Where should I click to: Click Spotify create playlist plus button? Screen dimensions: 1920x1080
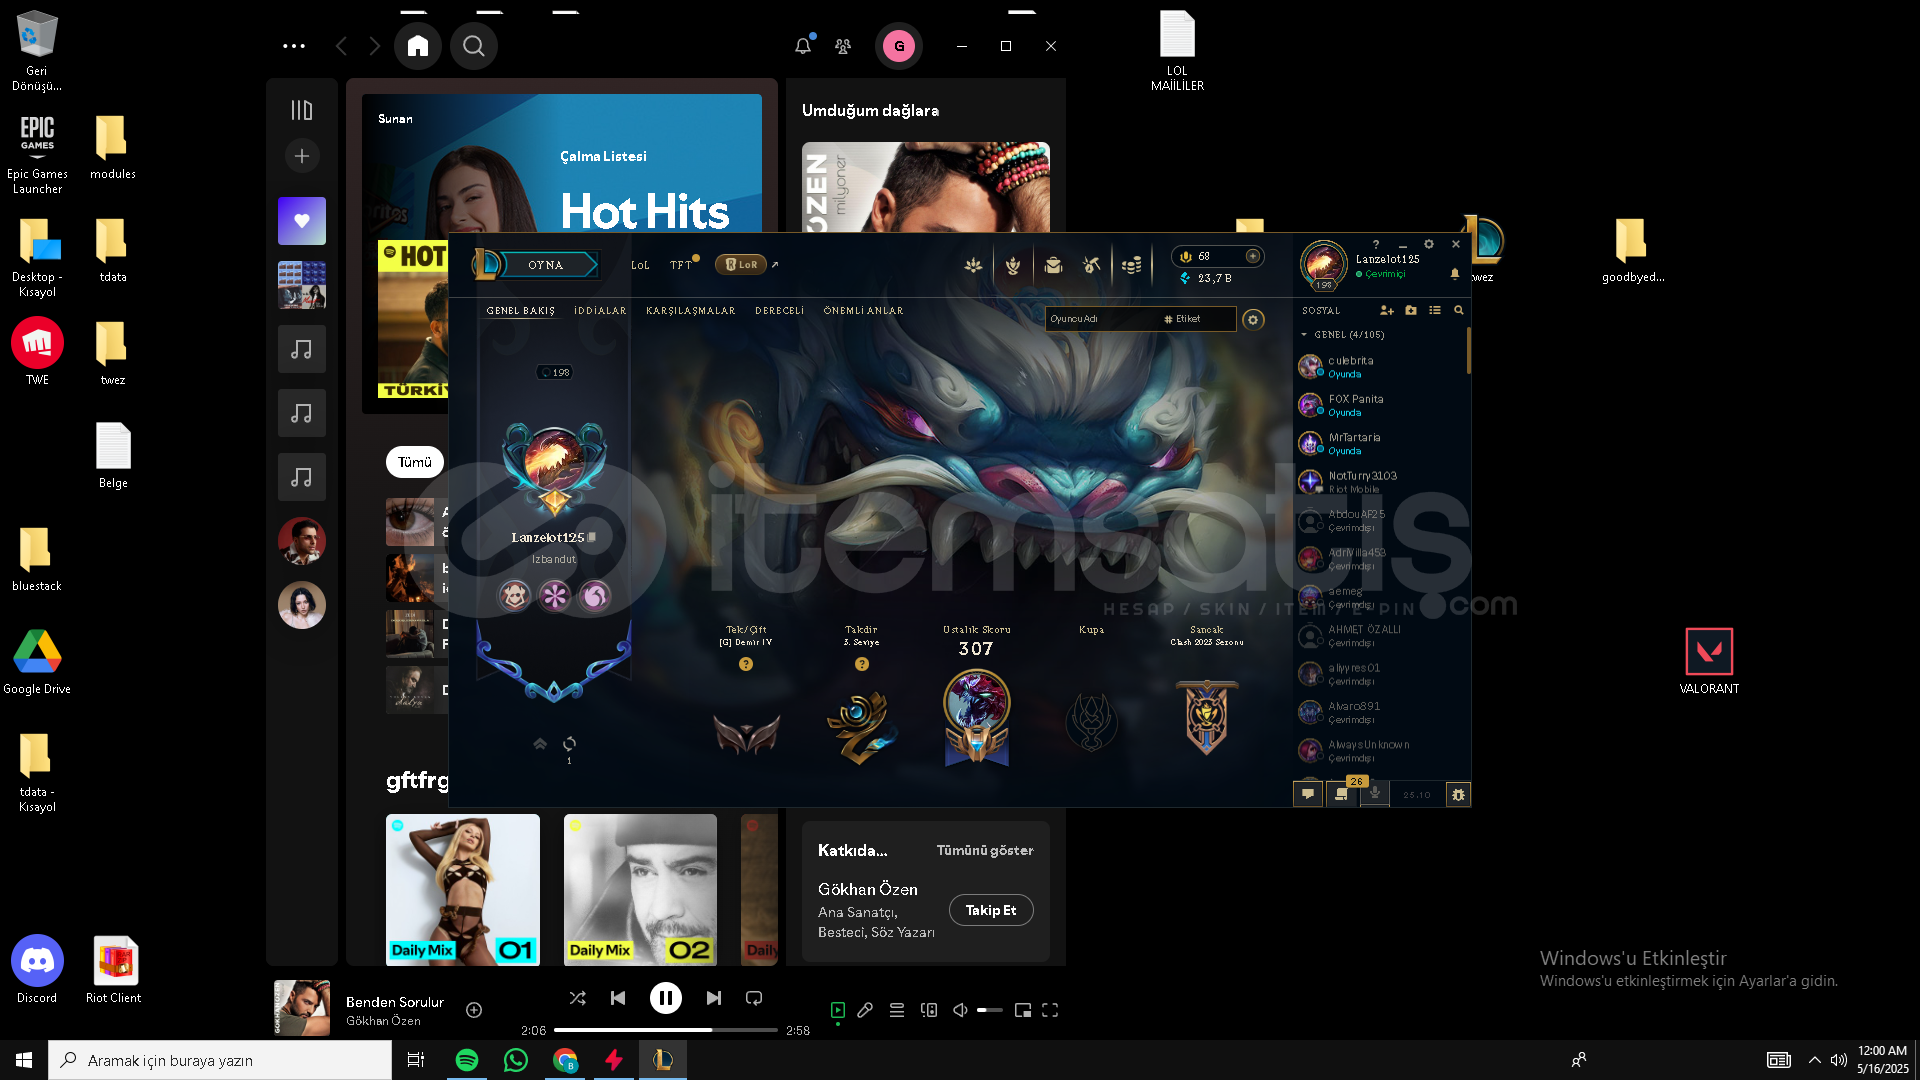pos(302,156)
